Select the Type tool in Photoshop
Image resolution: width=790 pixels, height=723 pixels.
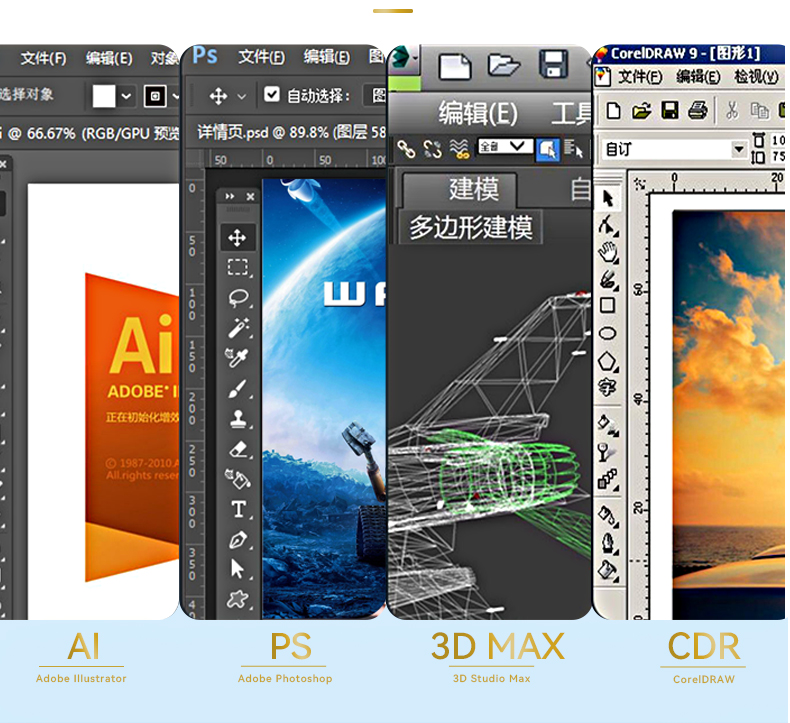(239, 509)
